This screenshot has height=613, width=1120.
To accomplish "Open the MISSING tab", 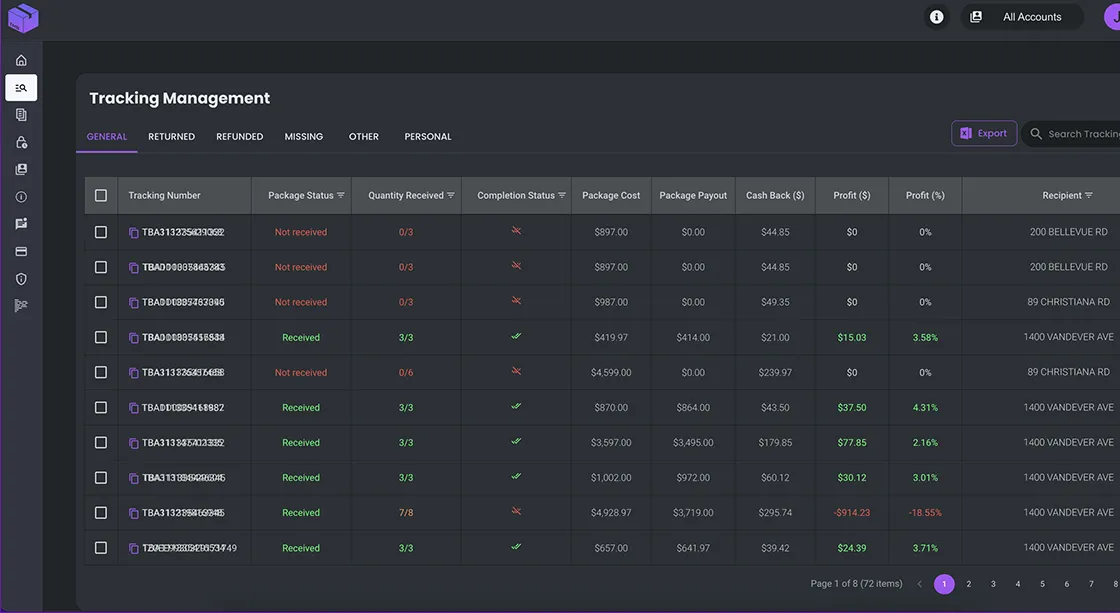I will coord(304,136).
